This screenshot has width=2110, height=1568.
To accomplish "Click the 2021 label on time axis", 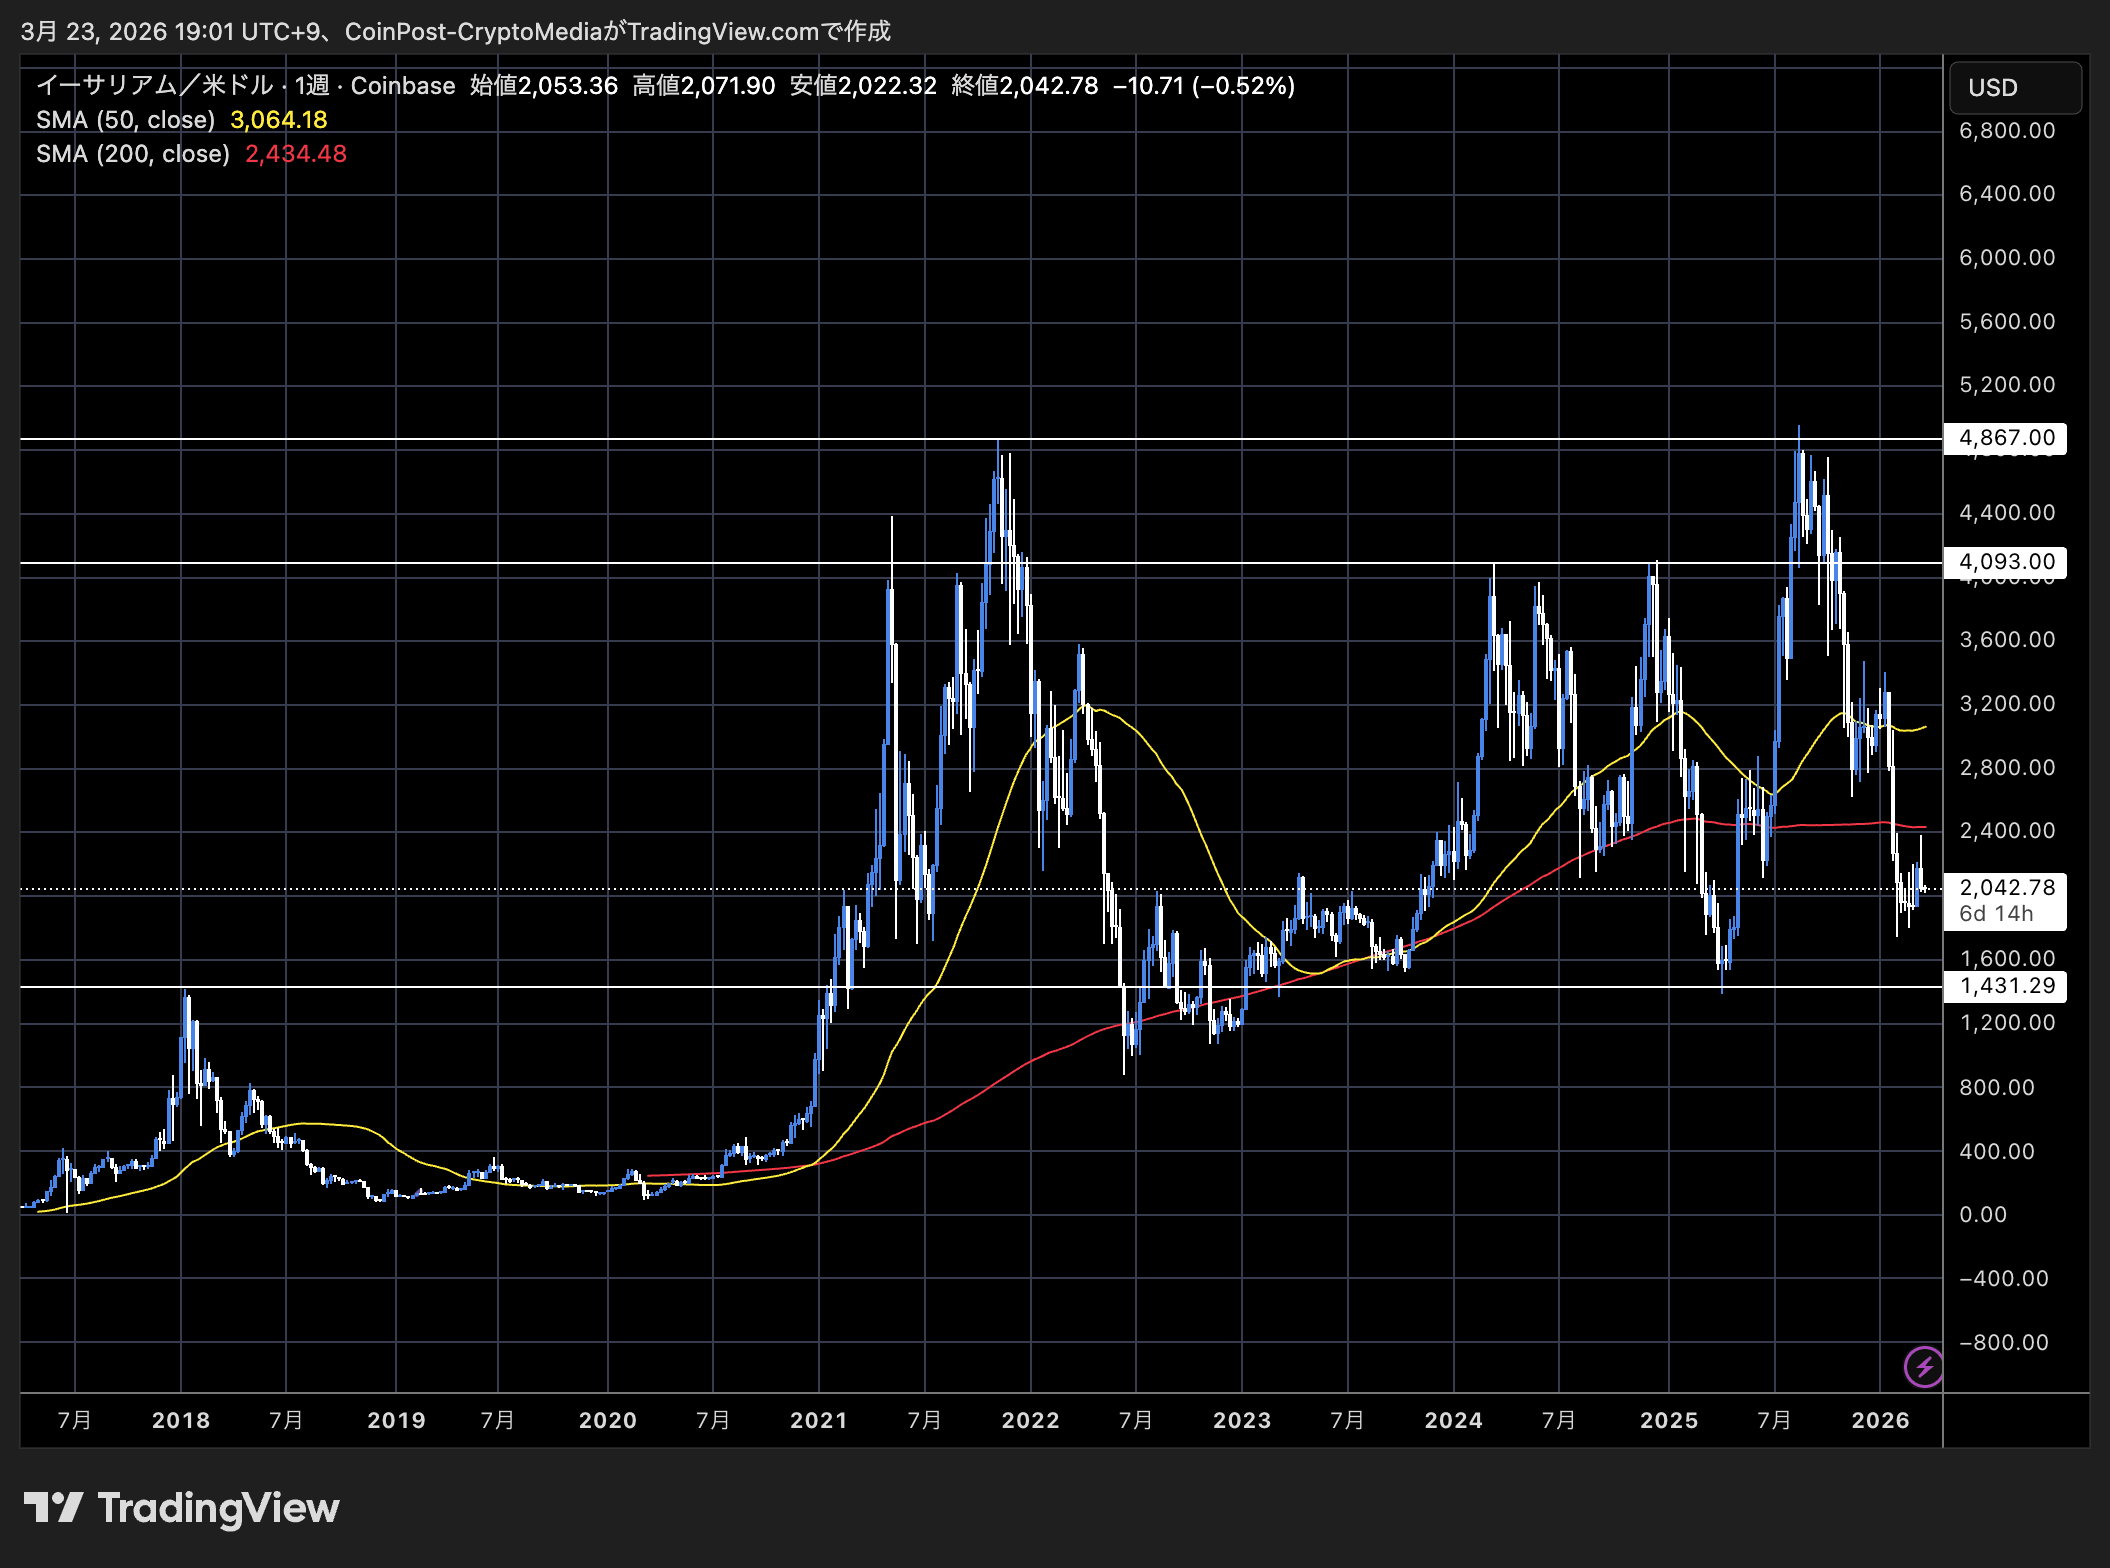I will [818, 1420].
